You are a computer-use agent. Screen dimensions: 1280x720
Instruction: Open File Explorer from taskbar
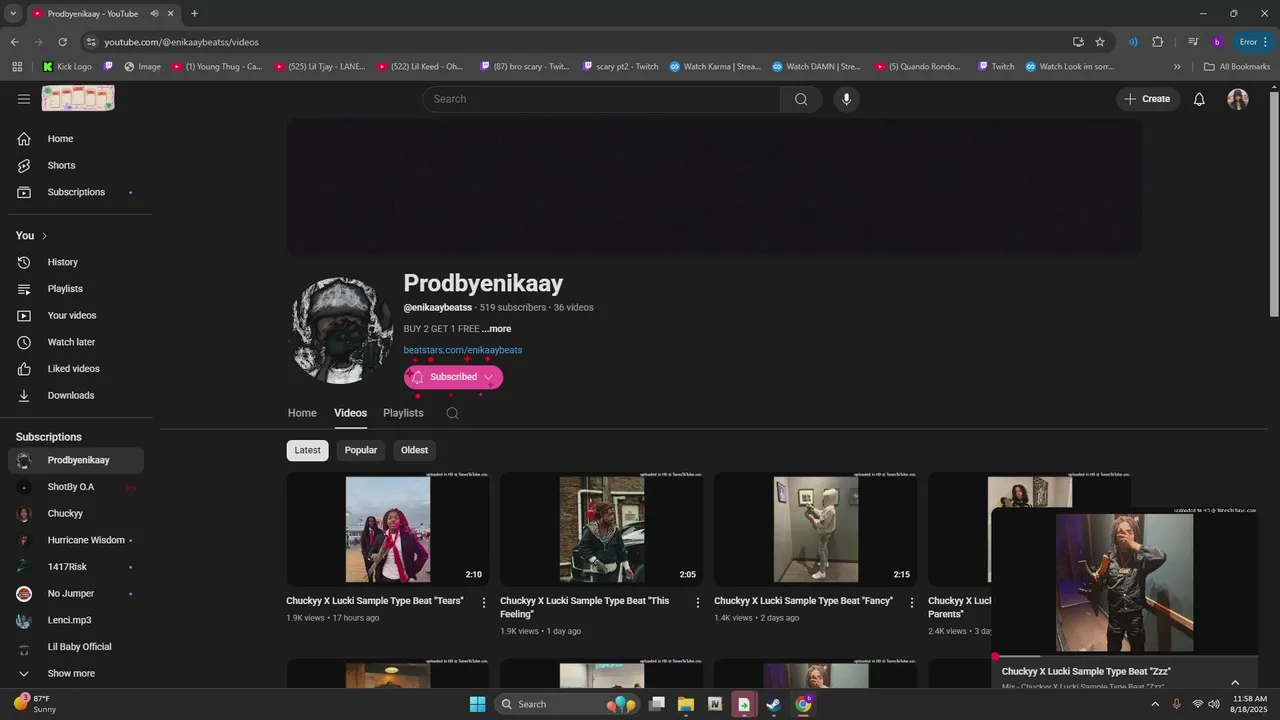point(686,704)
